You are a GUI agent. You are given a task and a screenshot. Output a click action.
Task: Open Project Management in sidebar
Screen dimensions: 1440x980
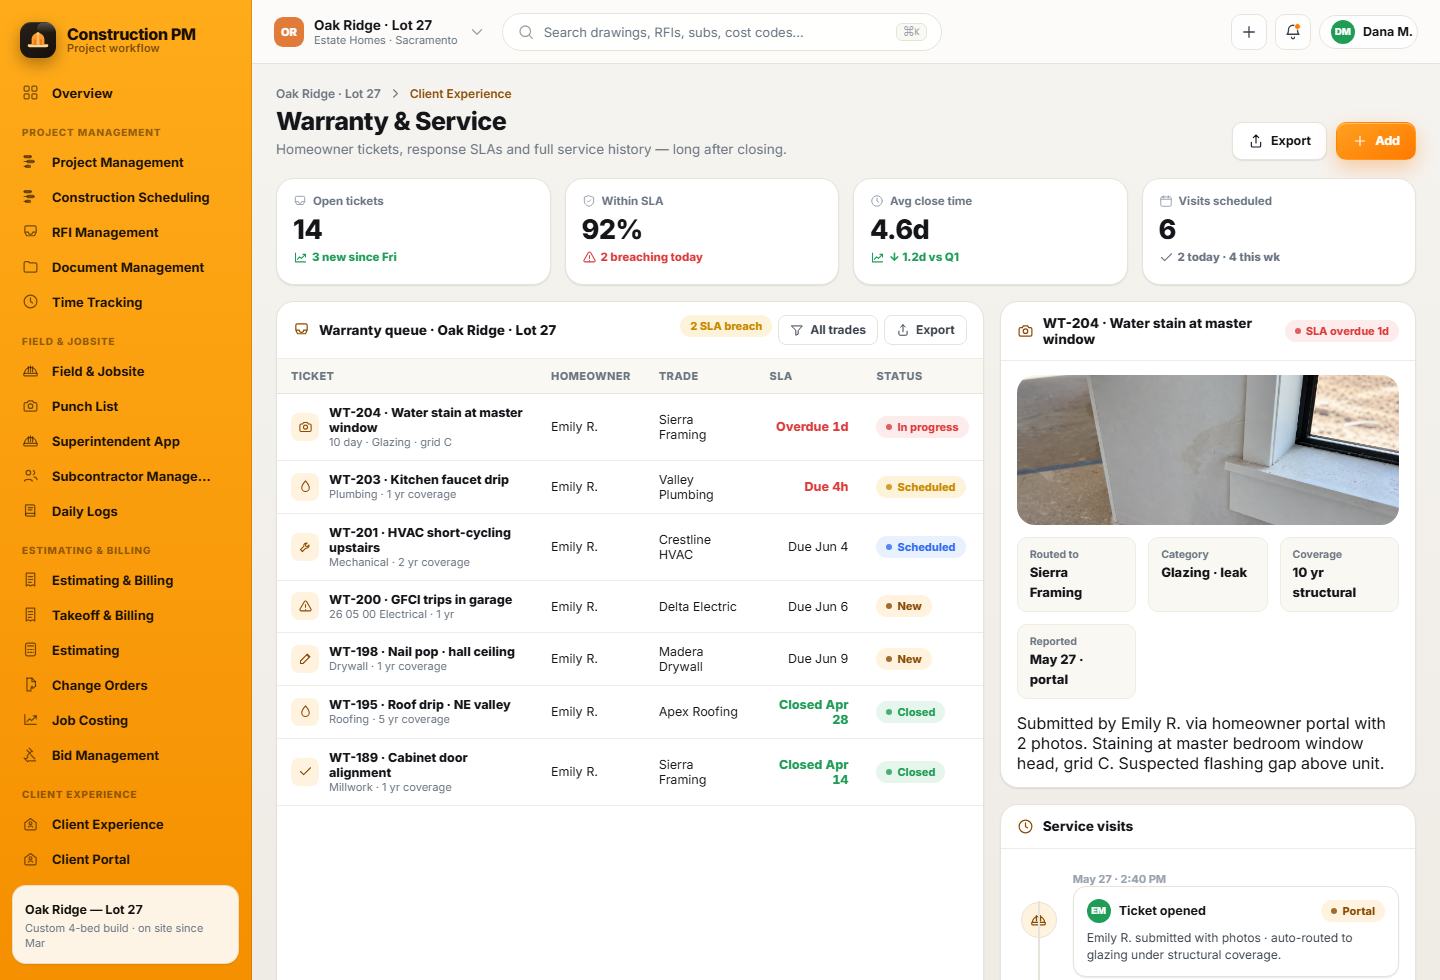pyautogui.click(x=126, y=162)
